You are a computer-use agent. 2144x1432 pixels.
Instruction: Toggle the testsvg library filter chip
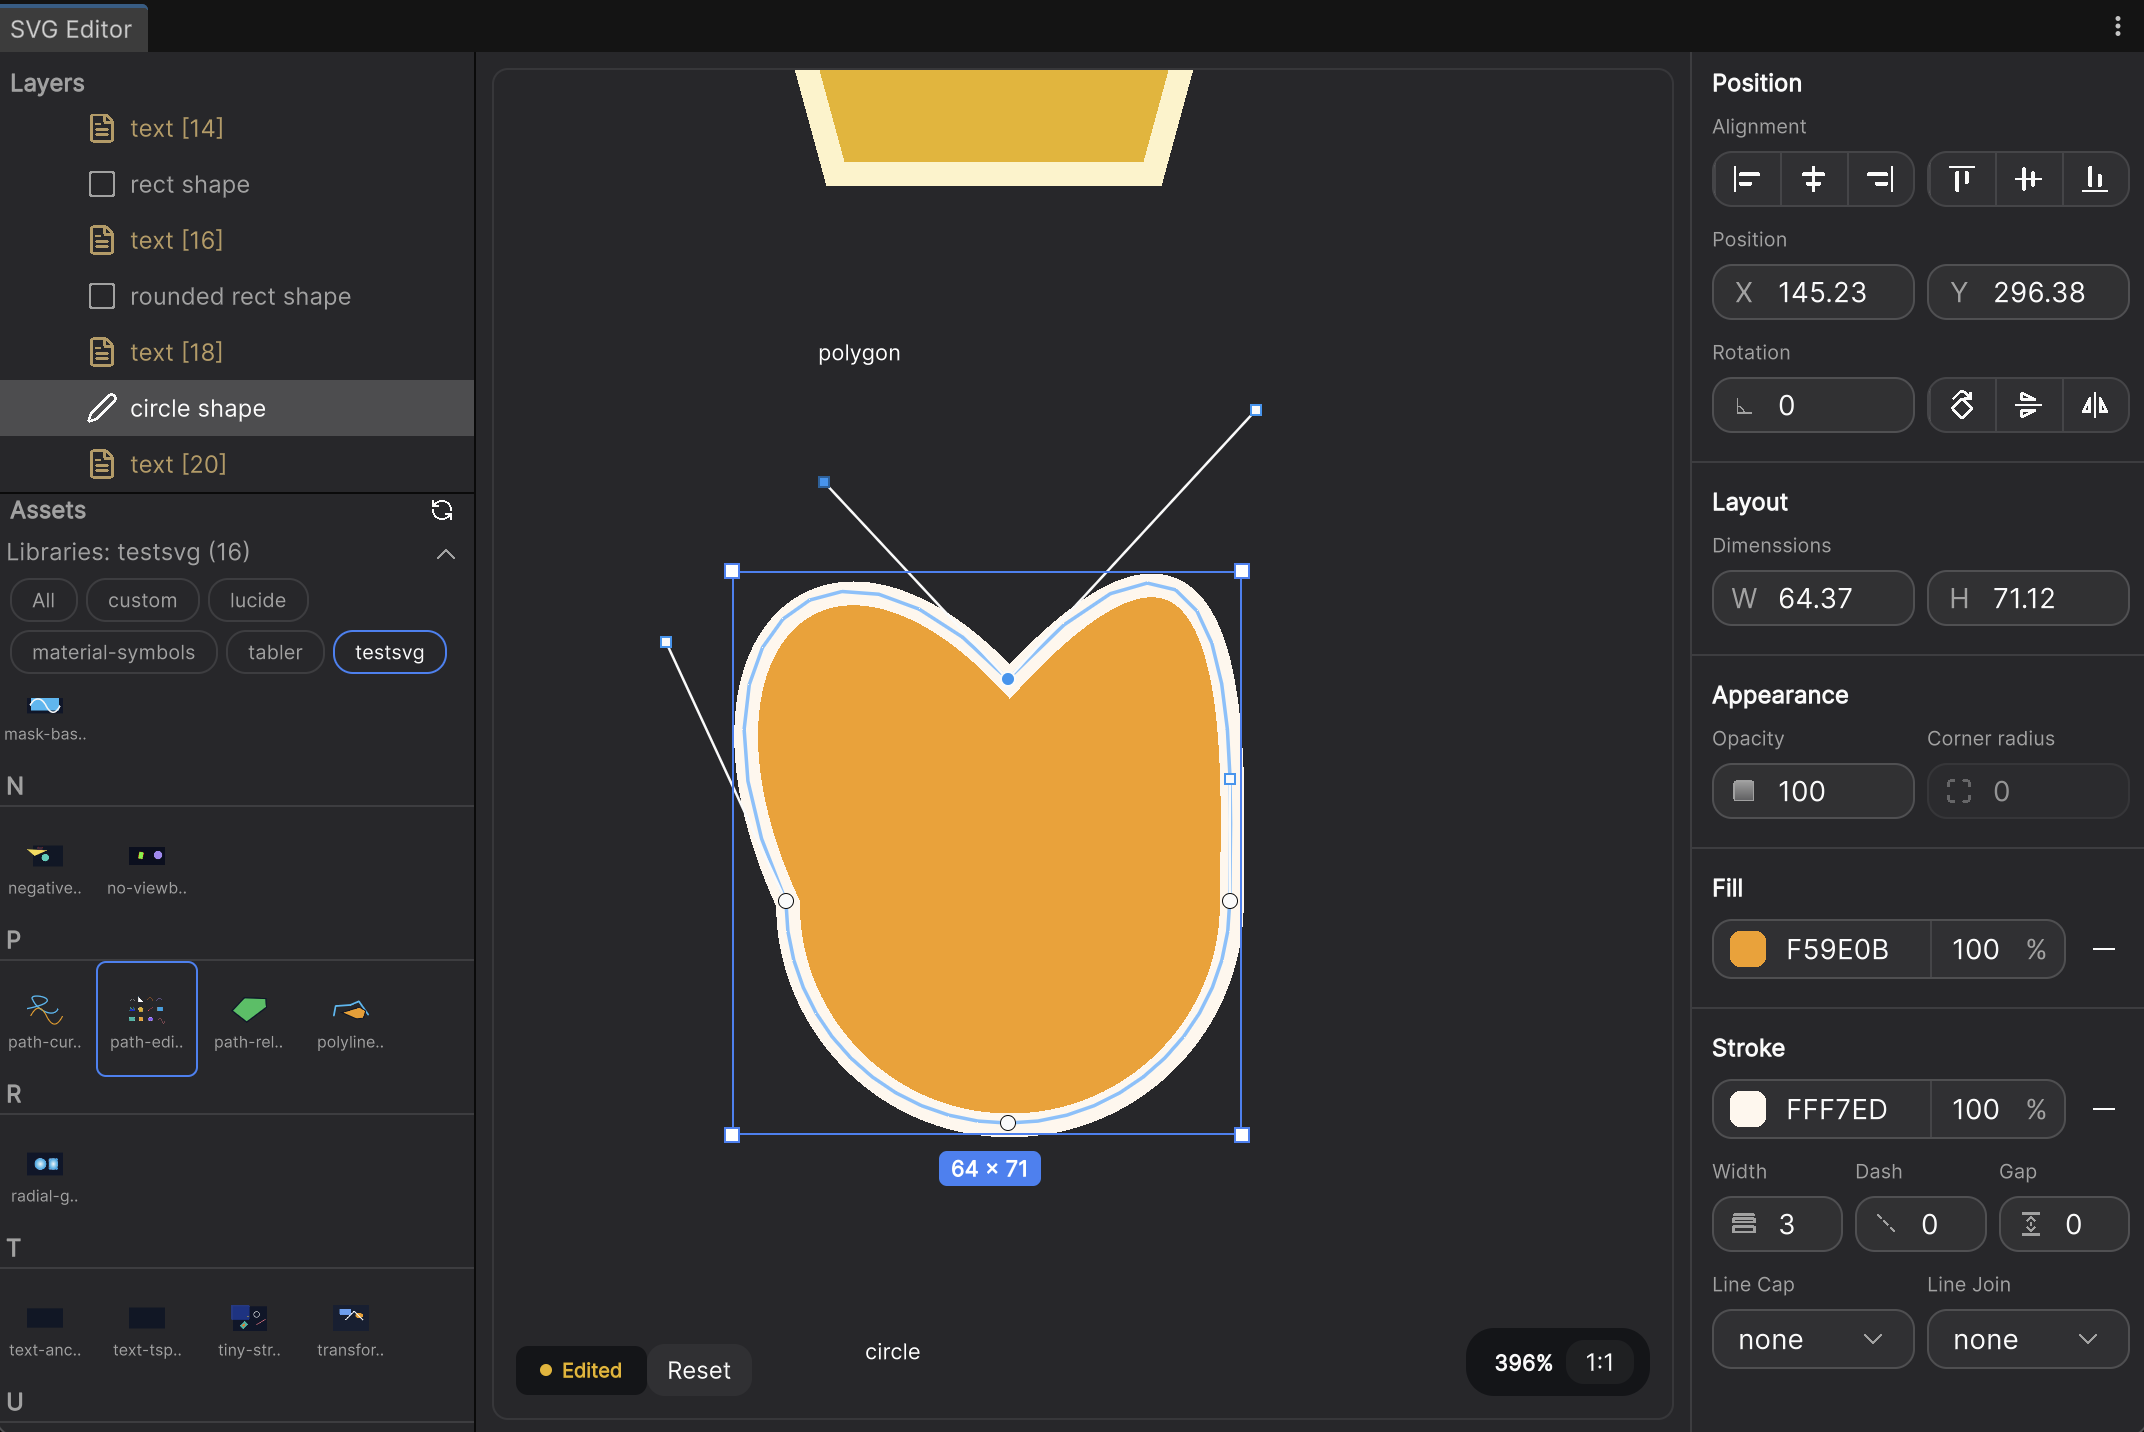pyautogui.click(x=389, y=653)
